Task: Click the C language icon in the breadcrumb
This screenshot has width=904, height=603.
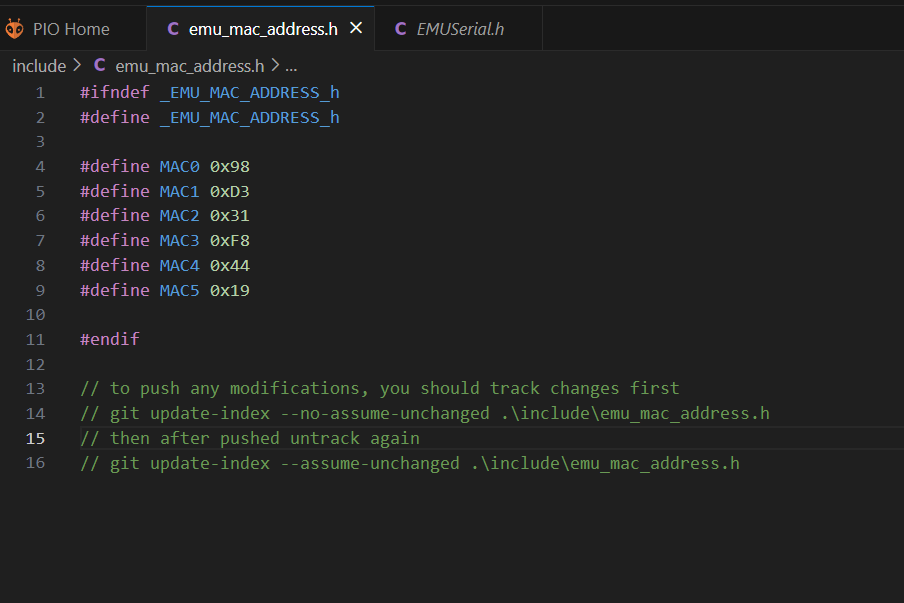Action: pyautogui.click(x=99, y=66)
